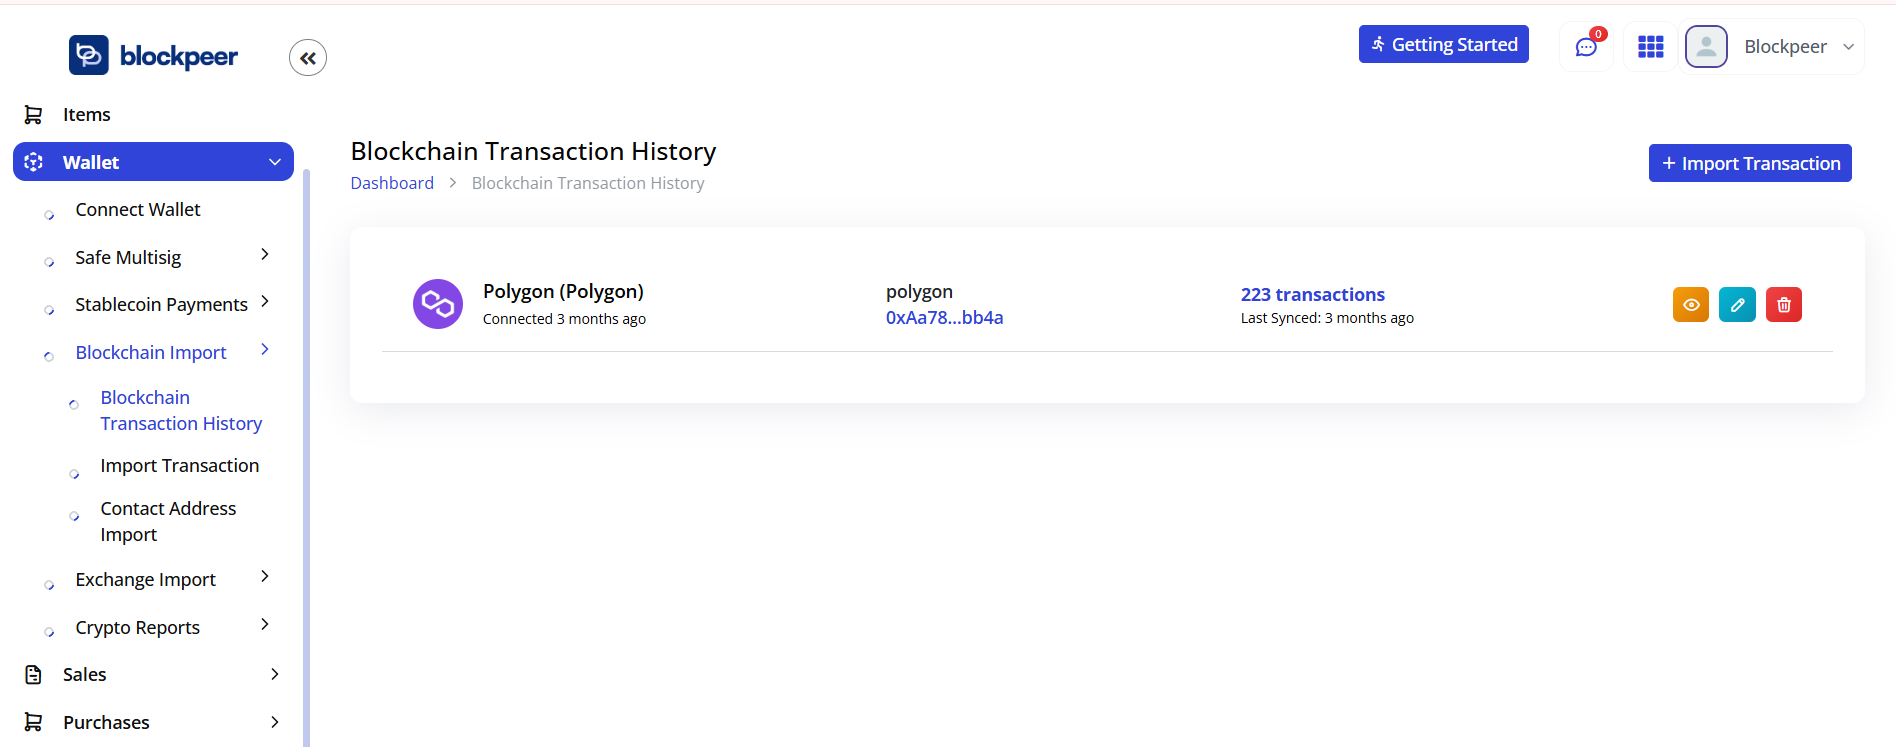
Task: Expand the Stablecoin Payments submenu
Action: tap(265, 302)
